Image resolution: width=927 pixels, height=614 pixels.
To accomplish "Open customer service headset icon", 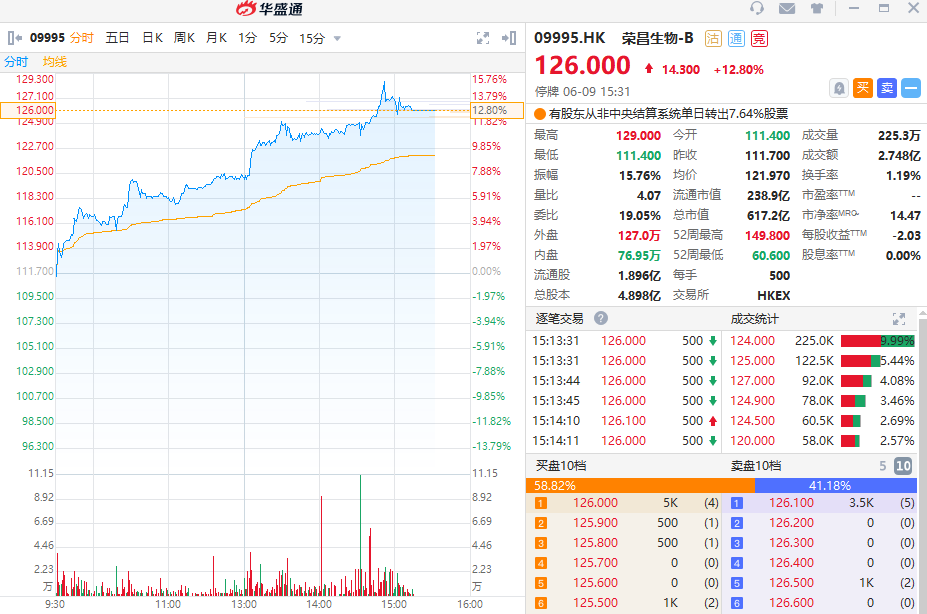I will [757, 8].
